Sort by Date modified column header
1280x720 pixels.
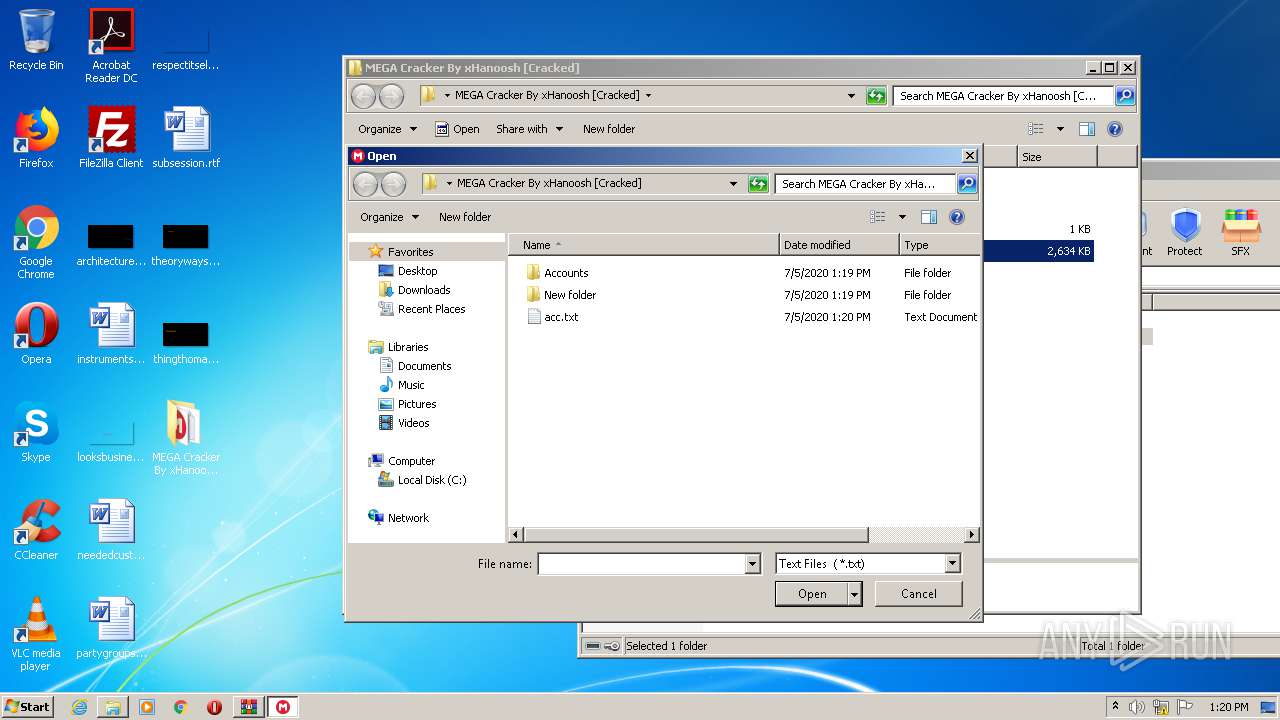click(x=839, y=245)
